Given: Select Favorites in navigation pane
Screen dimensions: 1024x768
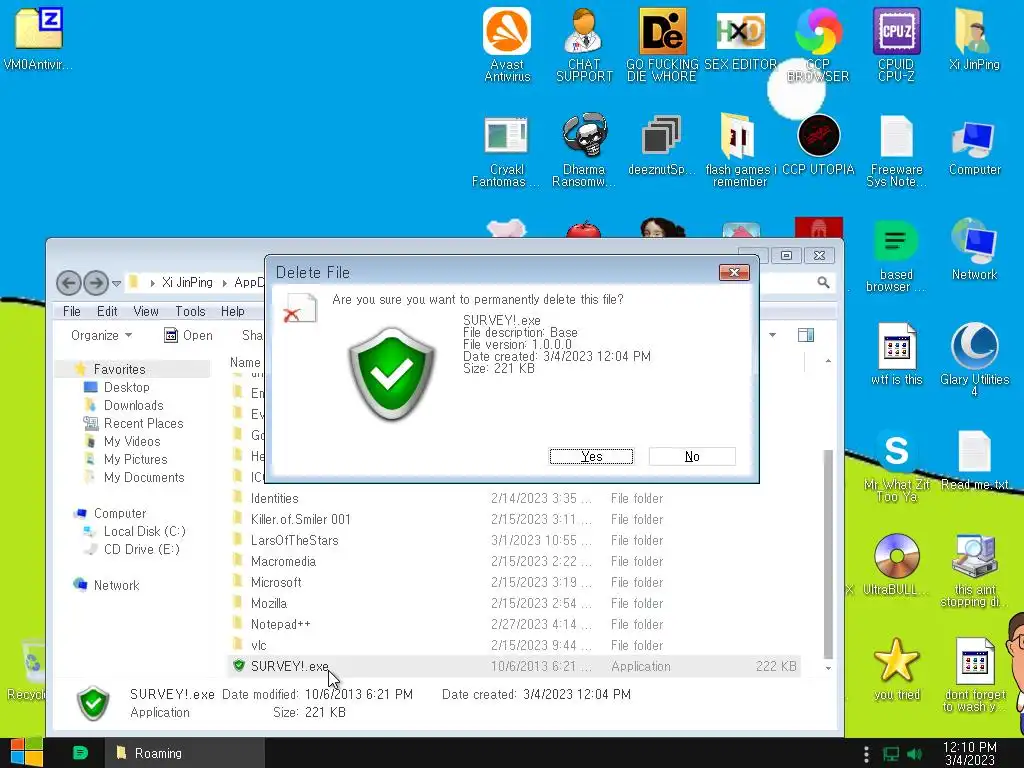Looking at the screenshot, I should tap(120, 369).
